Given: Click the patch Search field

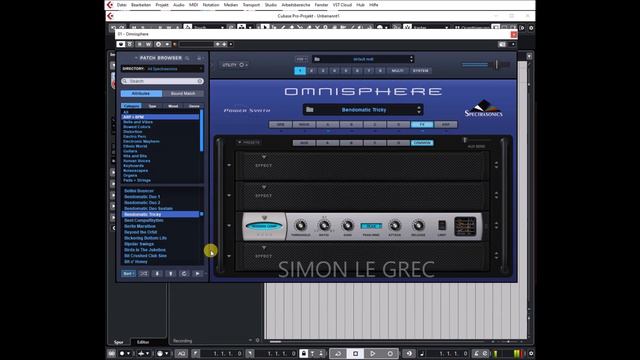Looking at the screenshot, I should pyautogui.click(x=162, y=81).
